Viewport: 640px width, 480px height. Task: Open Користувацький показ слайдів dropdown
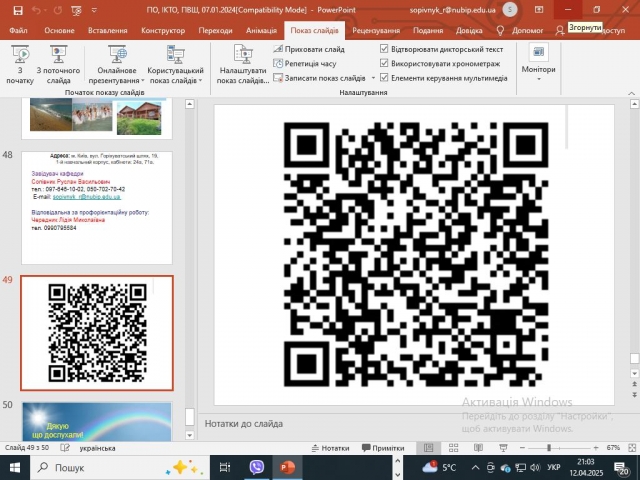[x=176, y=64]
